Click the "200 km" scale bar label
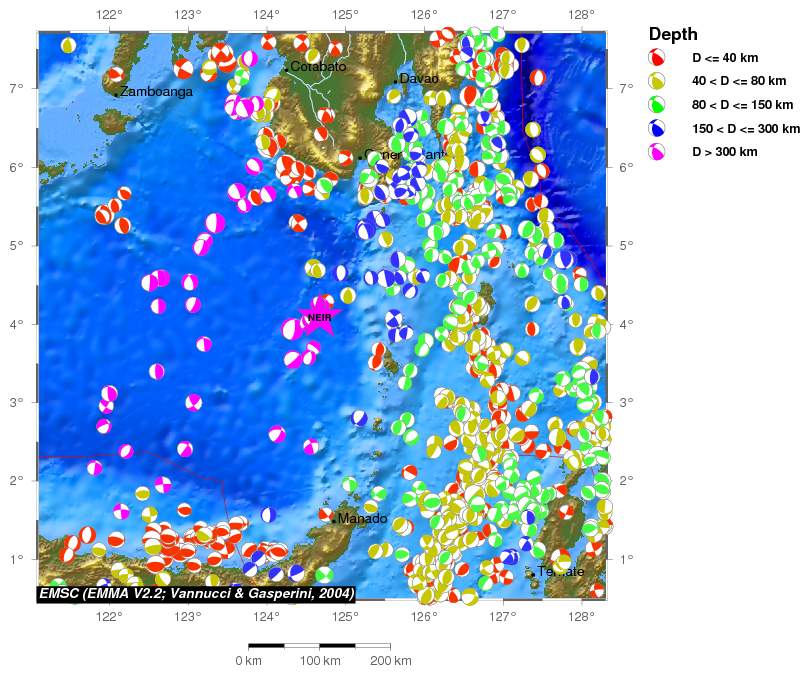This screenshot has height=675, width=810. tap(391, 661)
